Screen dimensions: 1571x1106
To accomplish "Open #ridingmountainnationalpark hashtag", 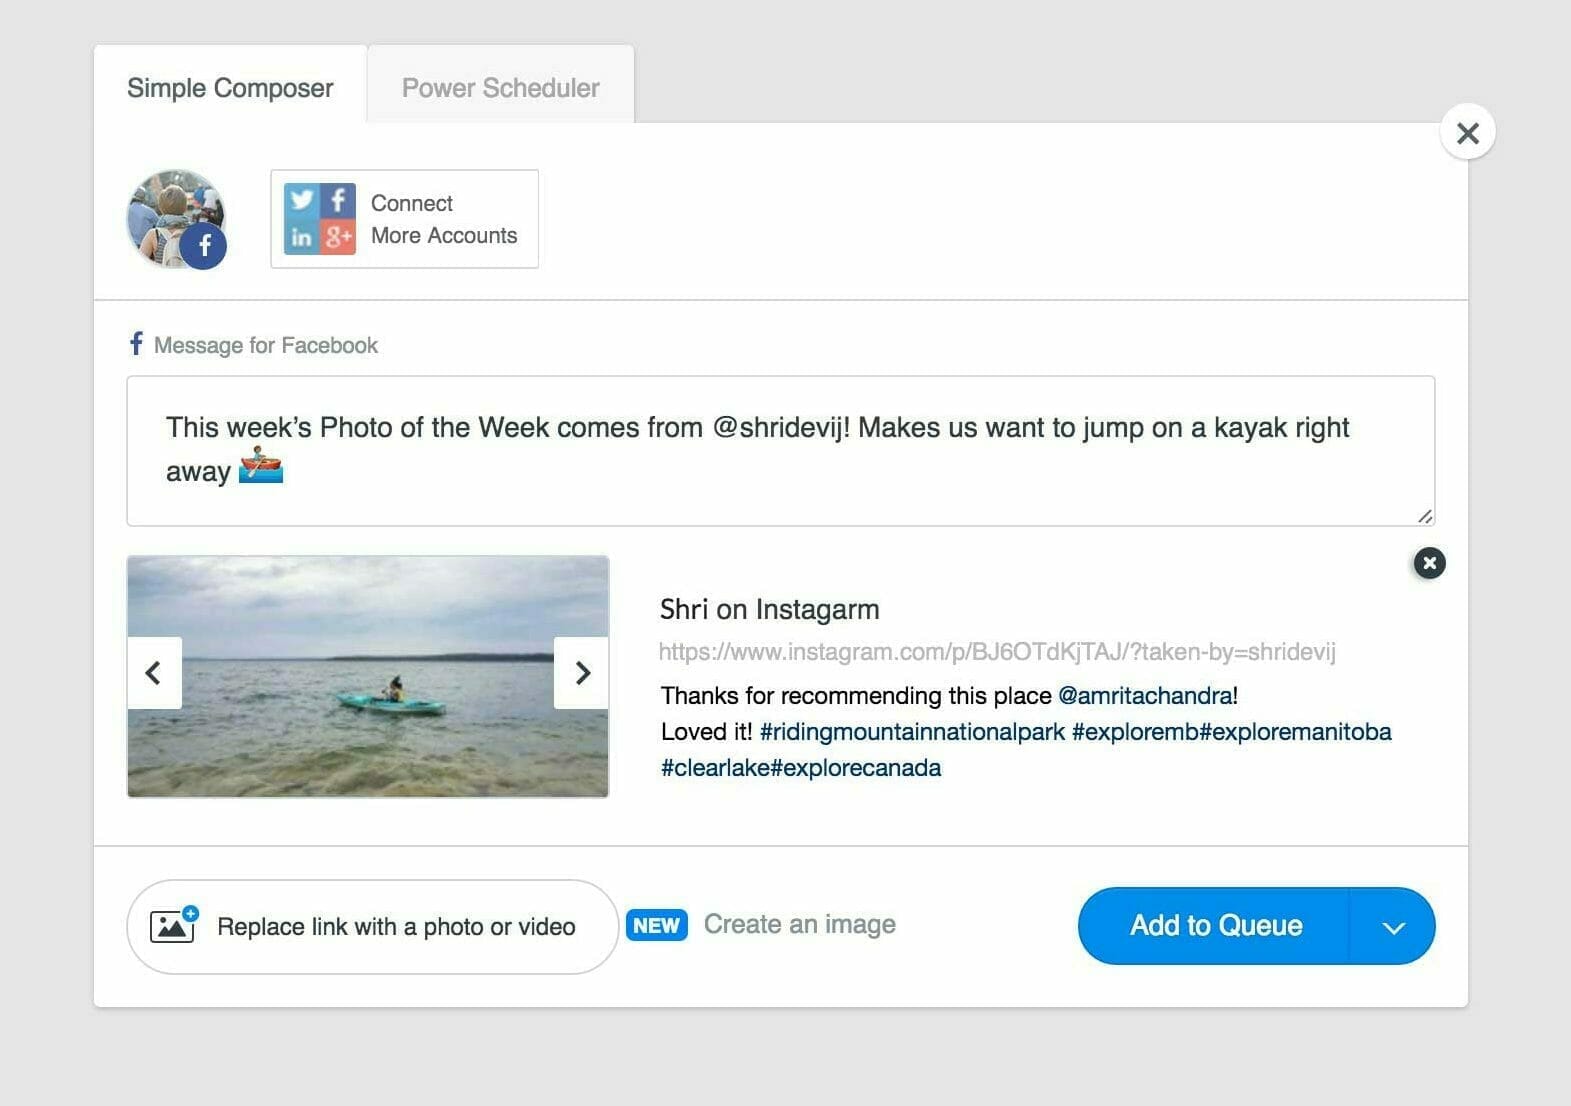I will 912,732.
